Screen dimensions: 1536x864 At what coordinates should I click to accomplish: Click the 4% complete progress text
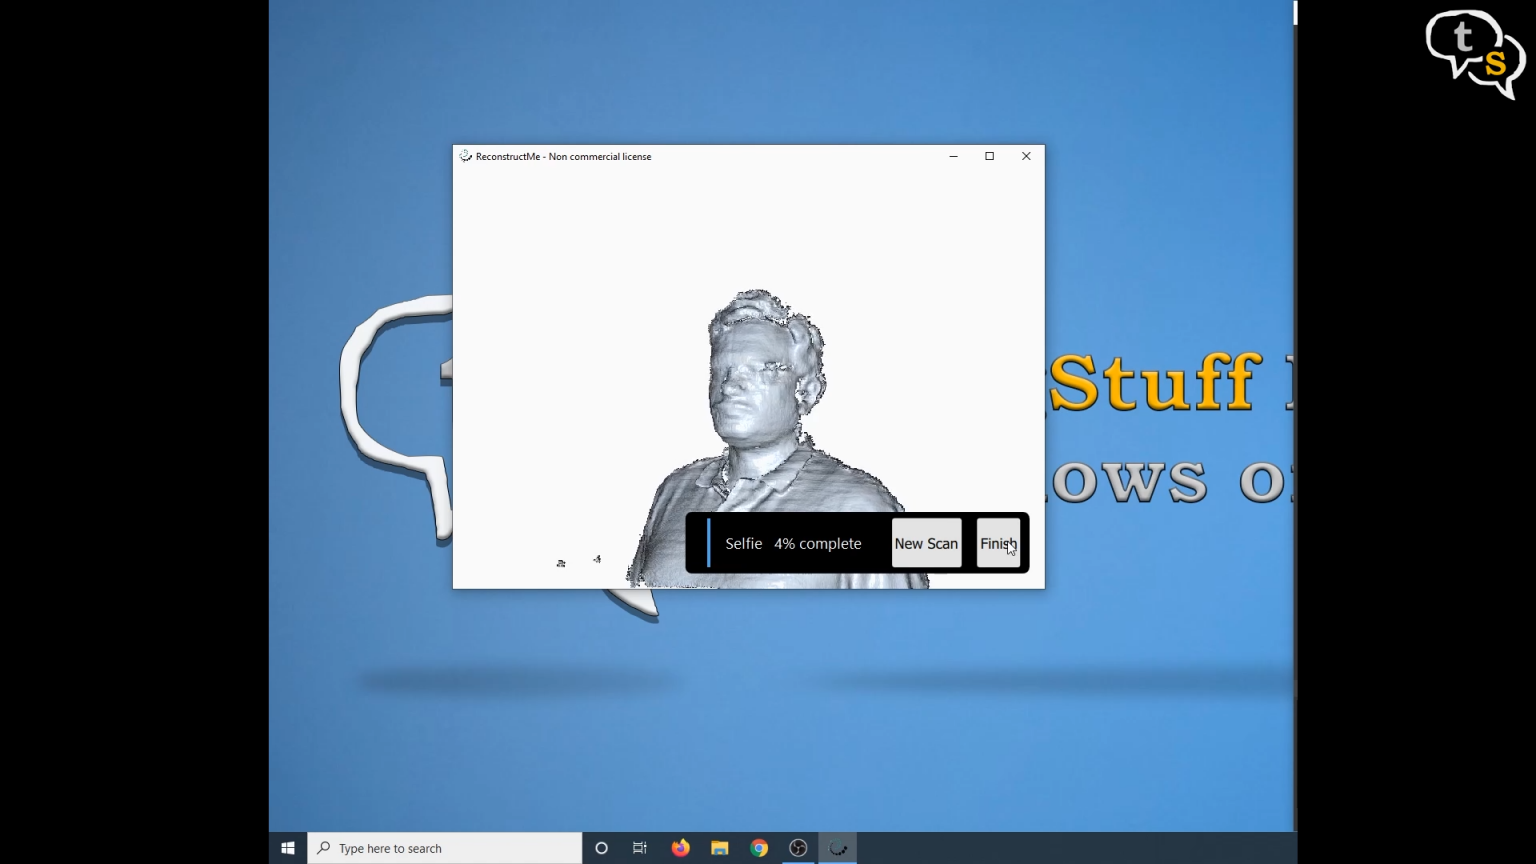(817, 543)
